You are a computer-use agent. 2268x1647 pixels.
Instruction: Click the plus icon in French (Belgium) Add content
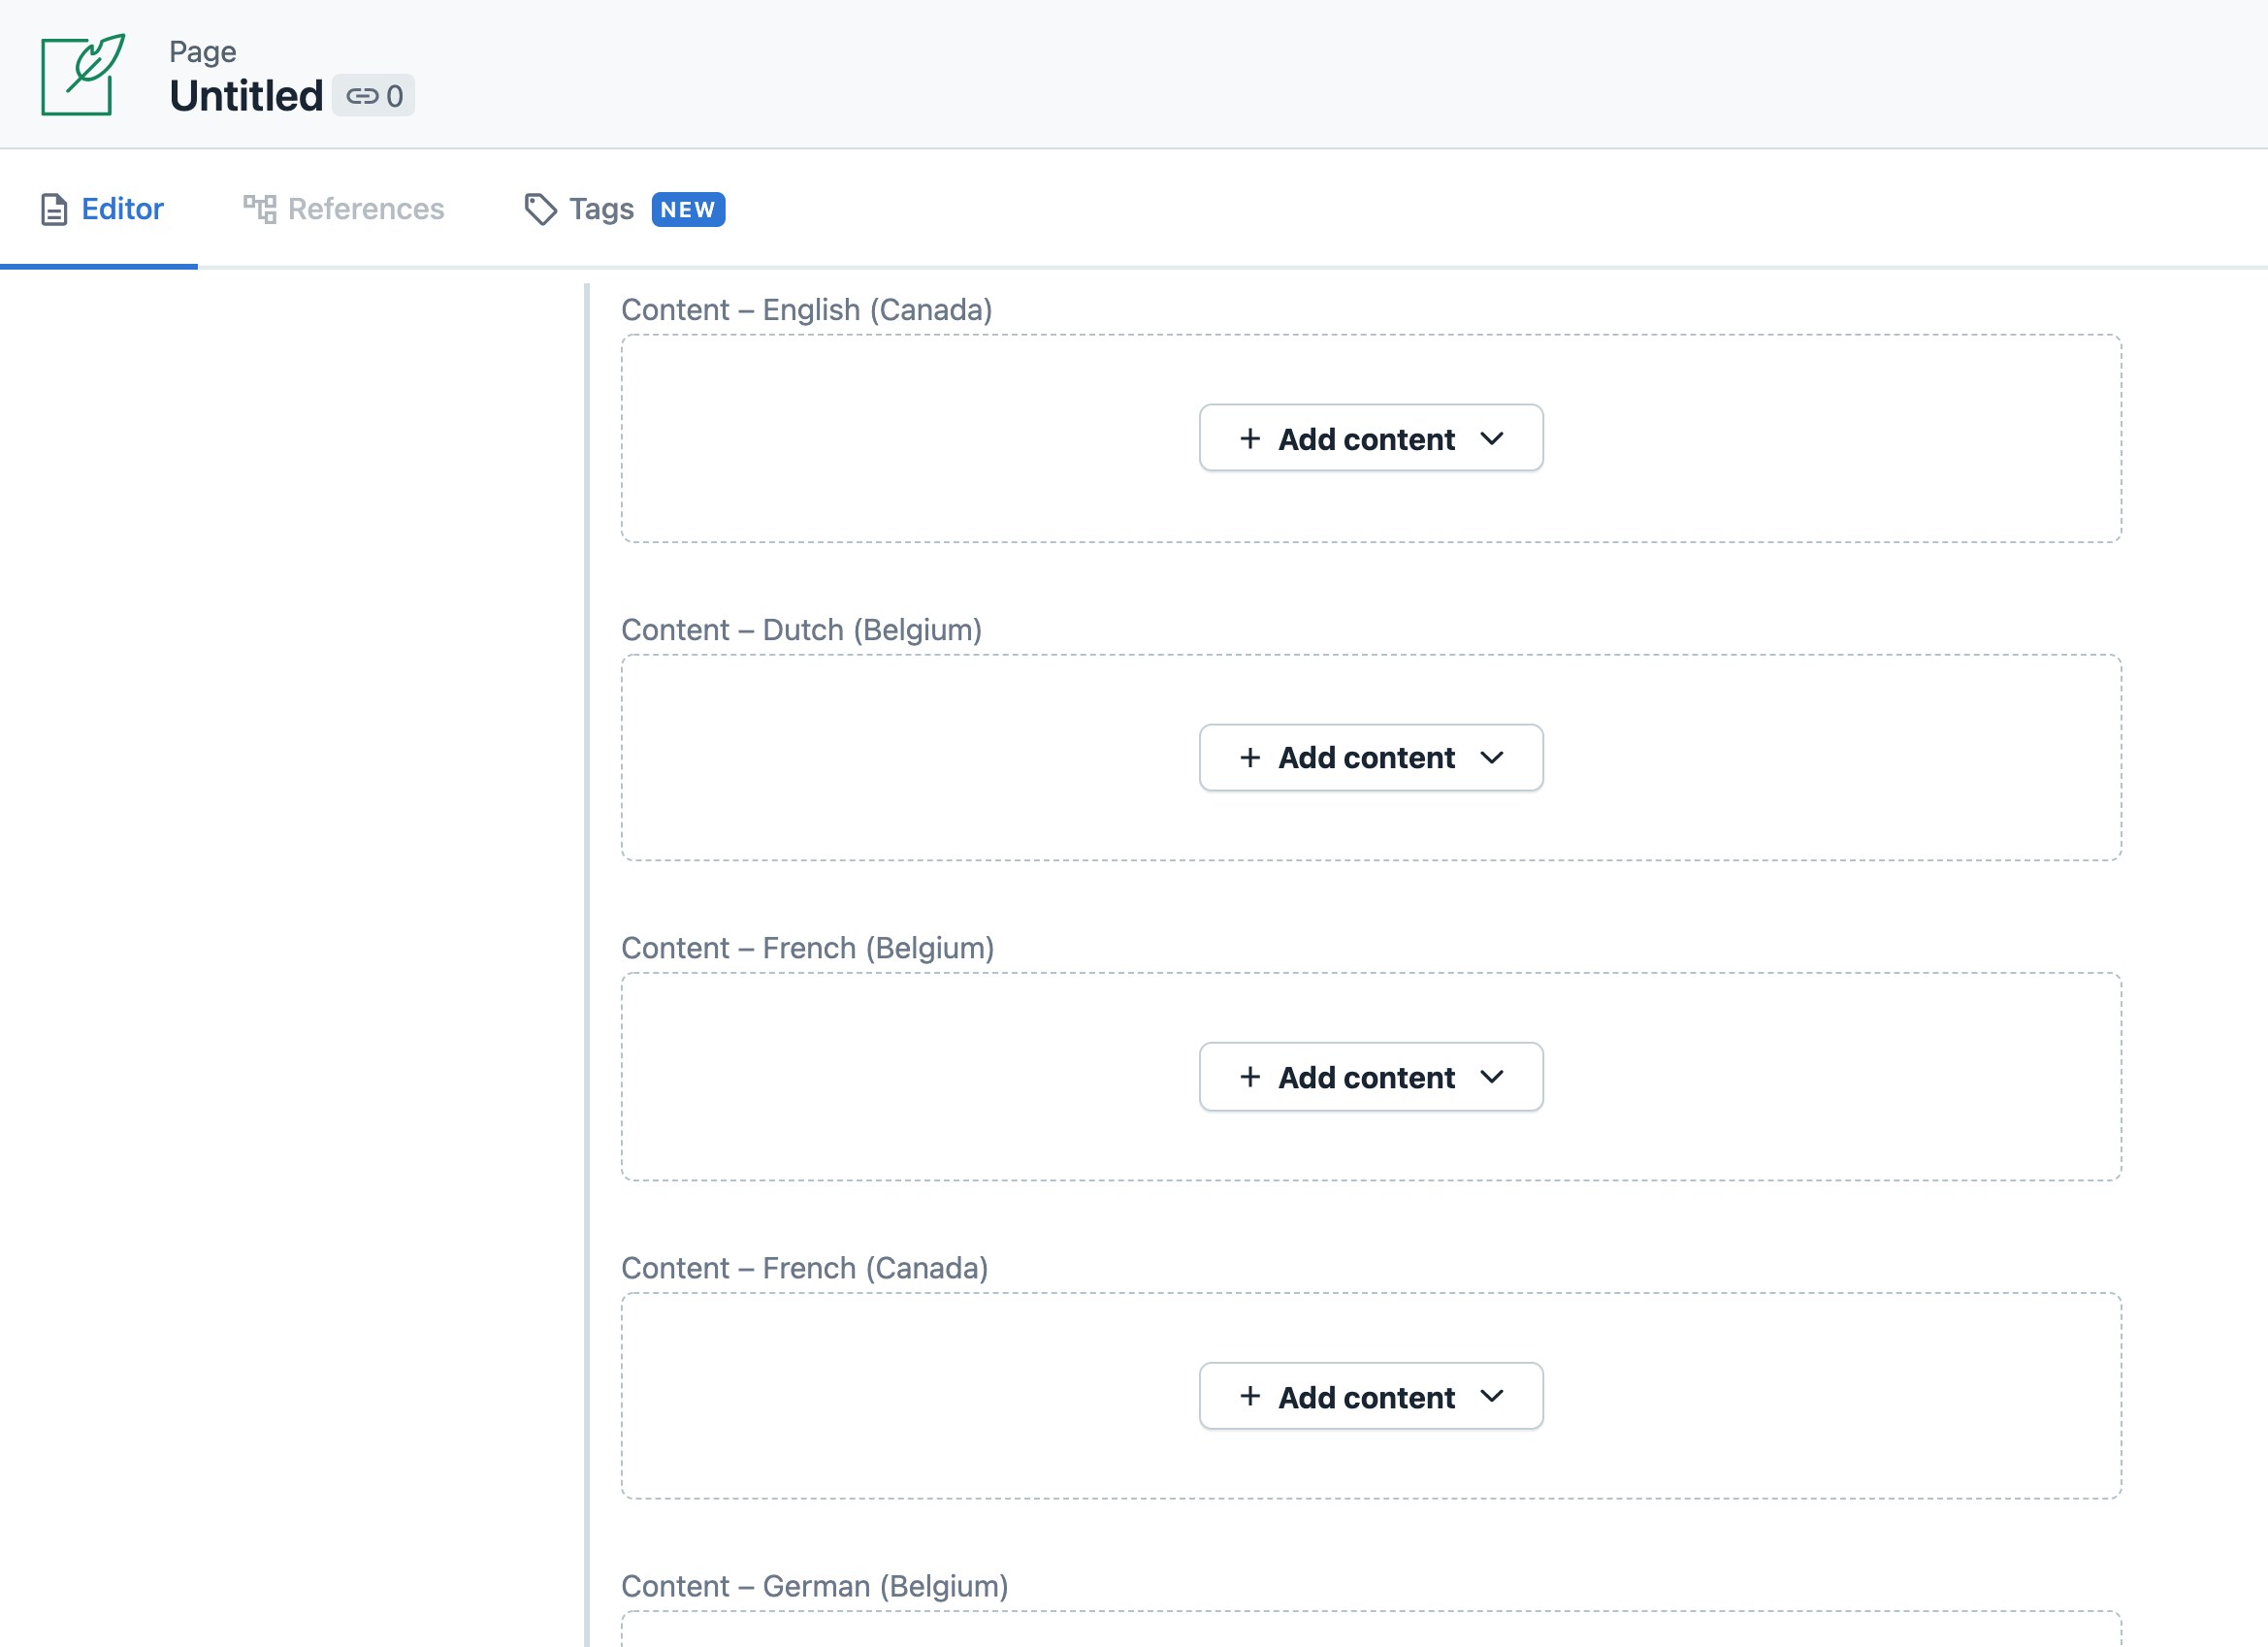(1250, 1077)
